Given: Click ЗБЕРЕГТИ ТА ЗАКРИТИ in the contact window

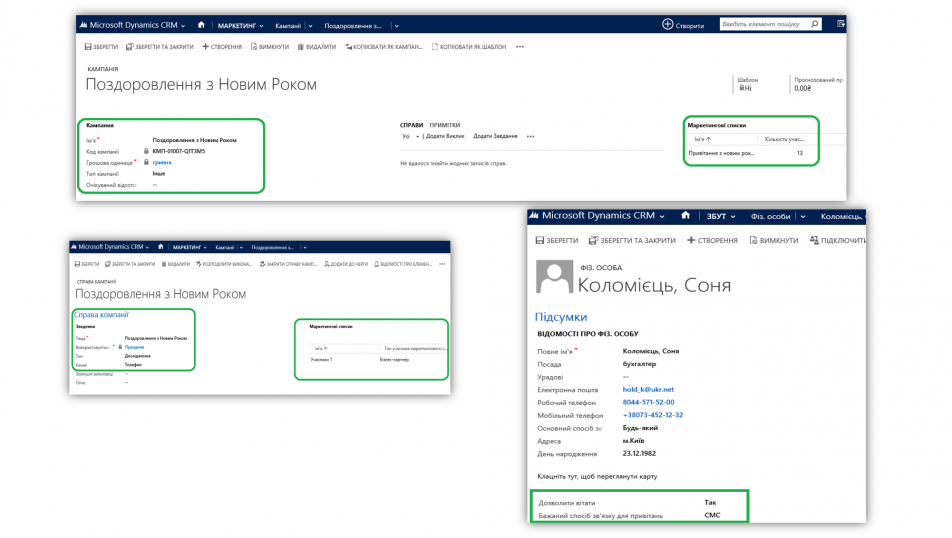Looking at the screenshot, I should coord(632,240).
